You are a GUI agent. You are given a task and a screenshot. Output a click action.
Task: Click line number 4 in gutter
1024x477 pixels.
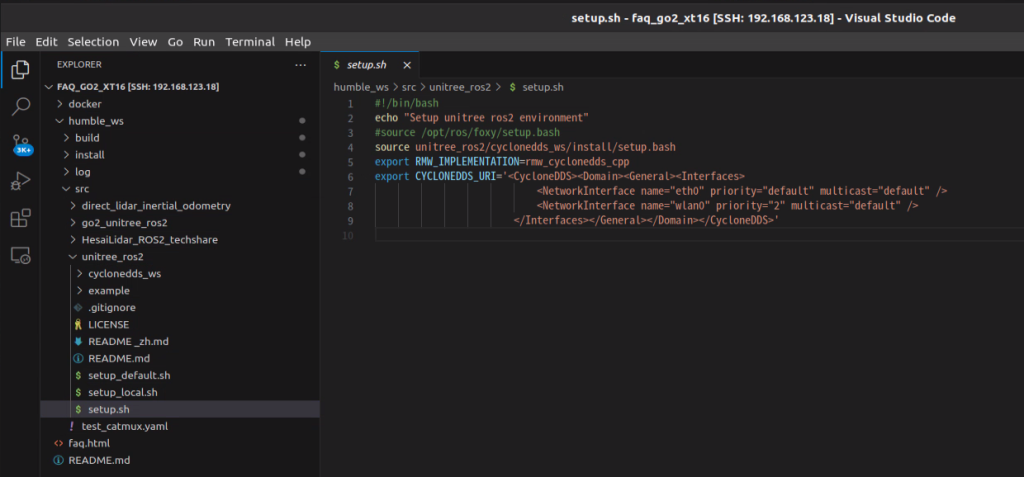pyautogui.click(x=350, y=147)
